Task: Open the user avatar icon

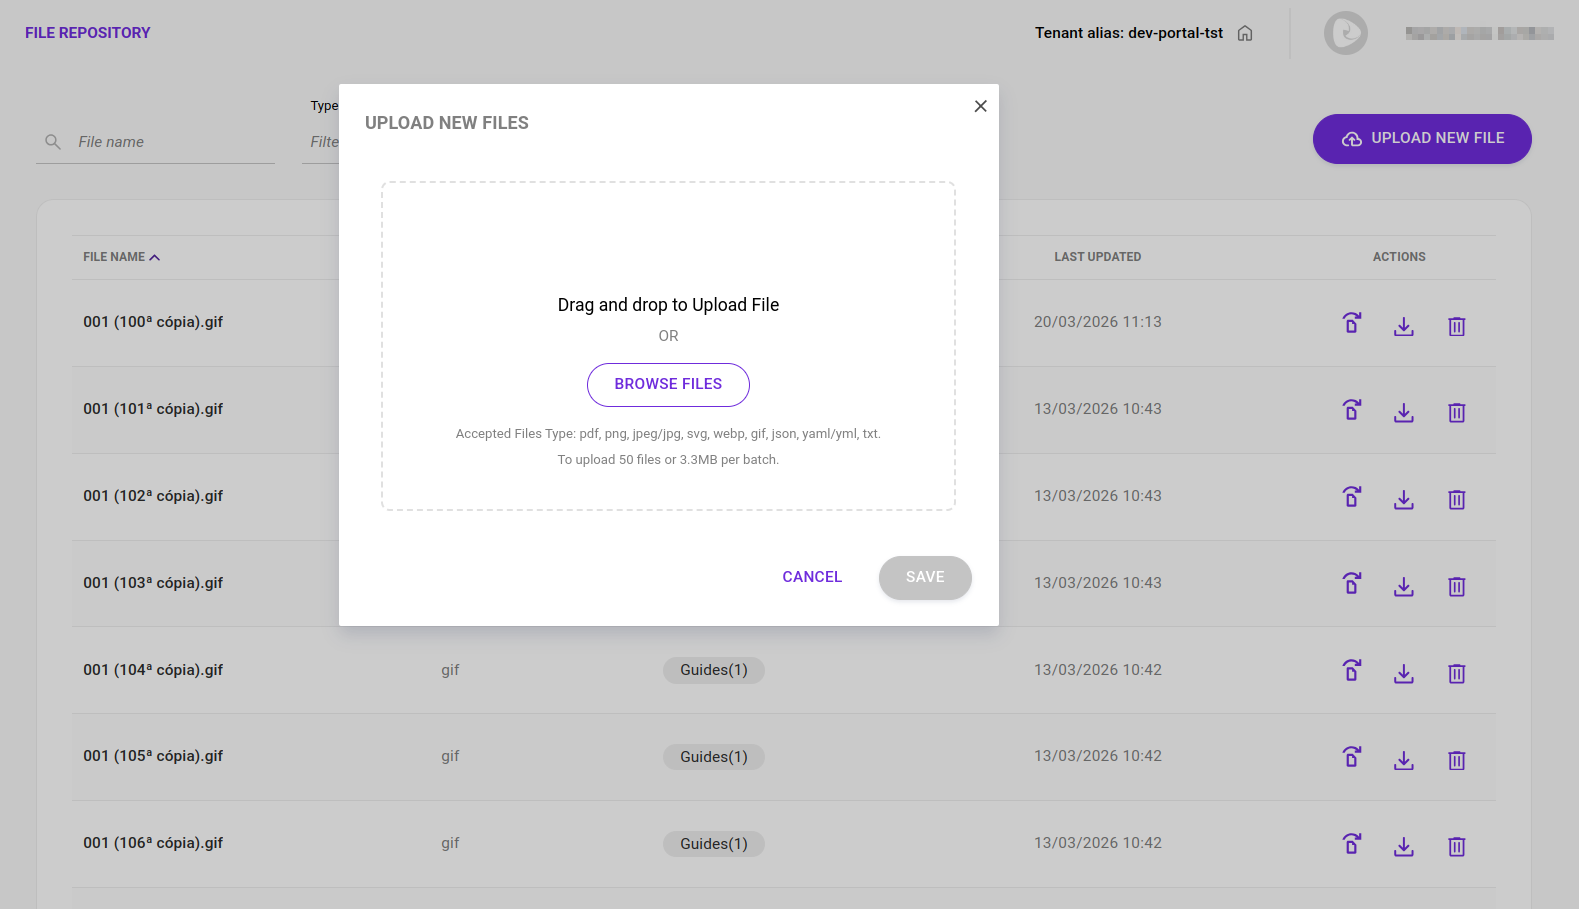Action: tap(1346, 33)
